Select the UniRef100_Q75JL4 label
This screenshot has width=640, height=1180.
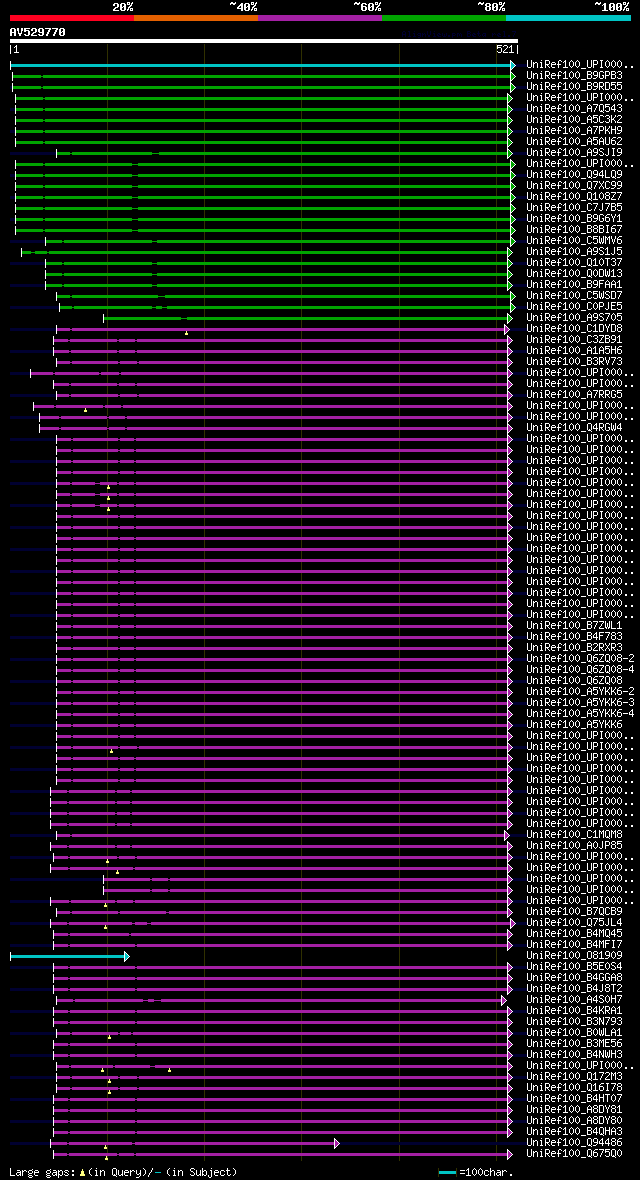(x=574, y=923)
